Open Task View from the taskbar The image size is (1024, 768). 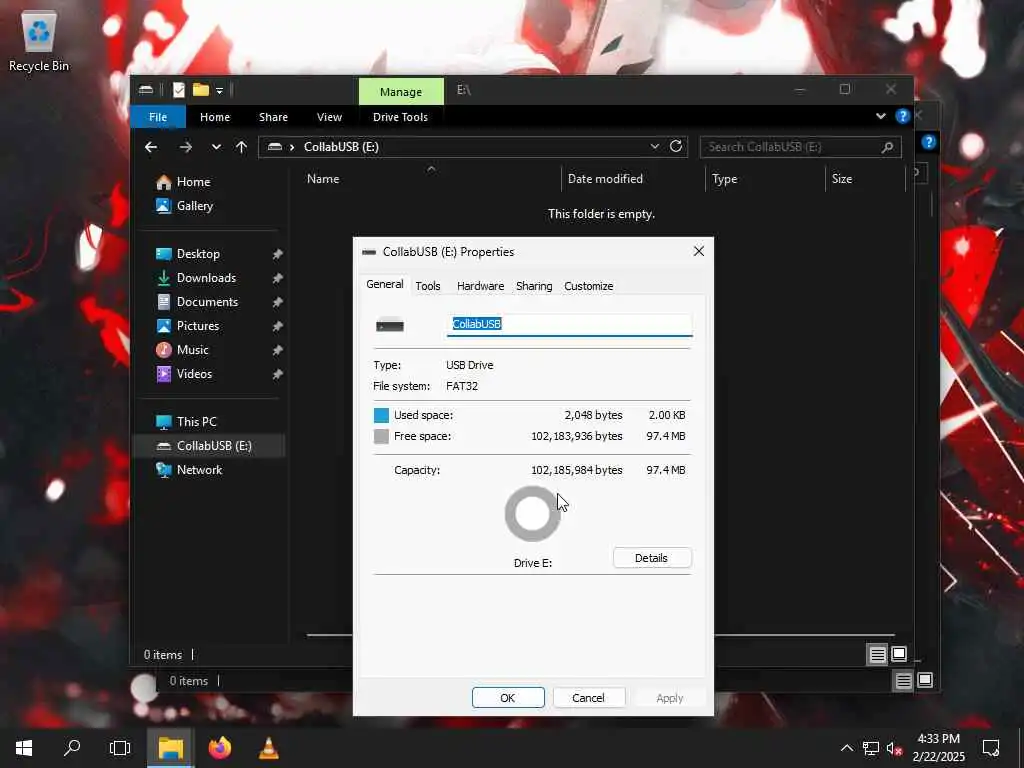tap(120, 748)
